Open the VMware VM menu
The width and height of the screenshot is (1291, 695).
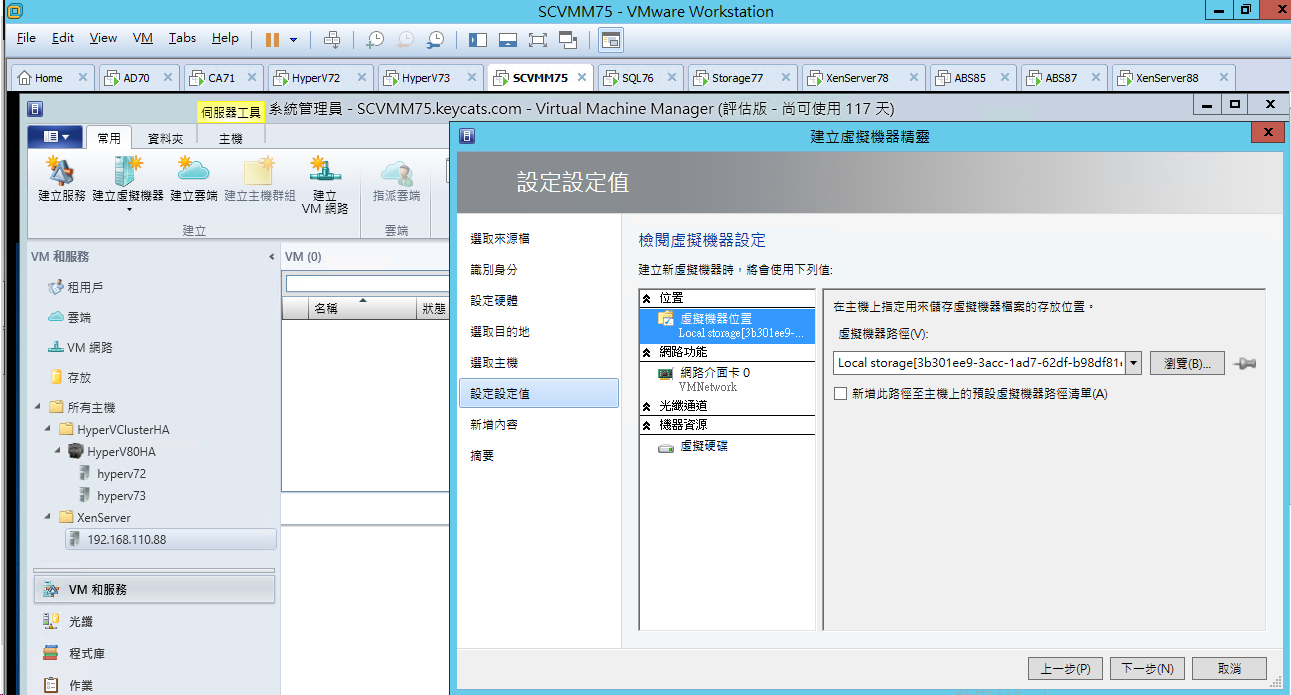coord(143,38)
